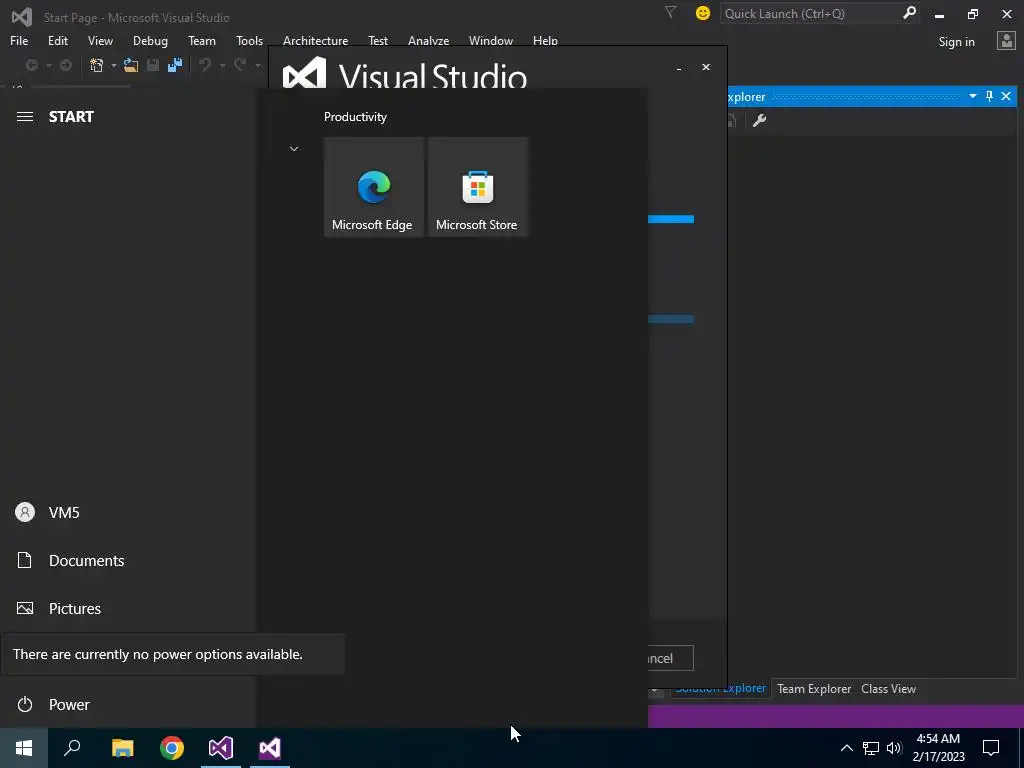Open File Explorer from the taskbar
1024x768 pixels.
[122, 748]
